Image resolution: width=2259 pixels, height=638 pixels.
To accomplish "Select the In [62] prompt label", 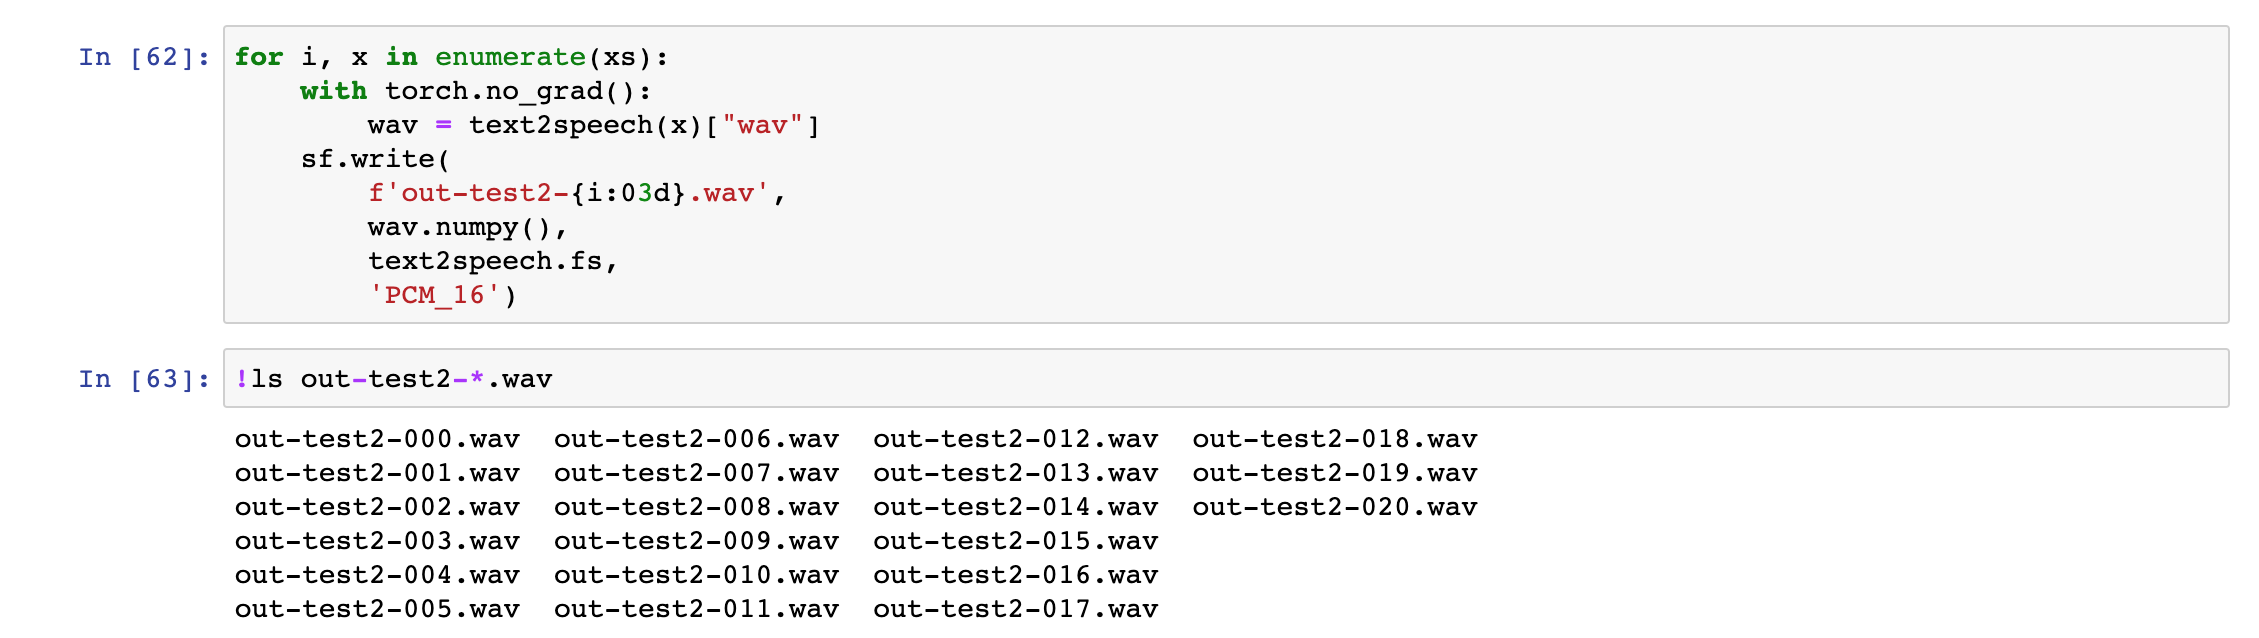I will point(145,57).
